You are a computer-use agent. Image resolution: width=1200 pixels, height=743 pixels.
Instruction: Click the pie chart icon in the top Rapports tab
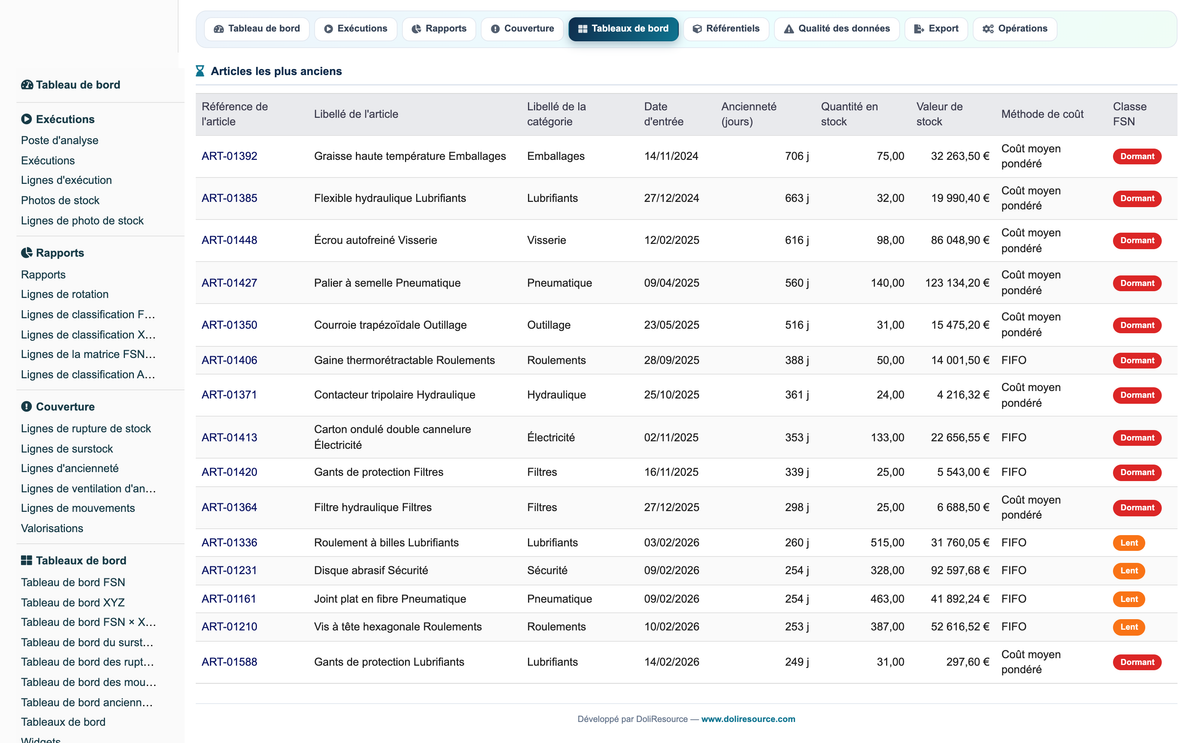[416, 29]
